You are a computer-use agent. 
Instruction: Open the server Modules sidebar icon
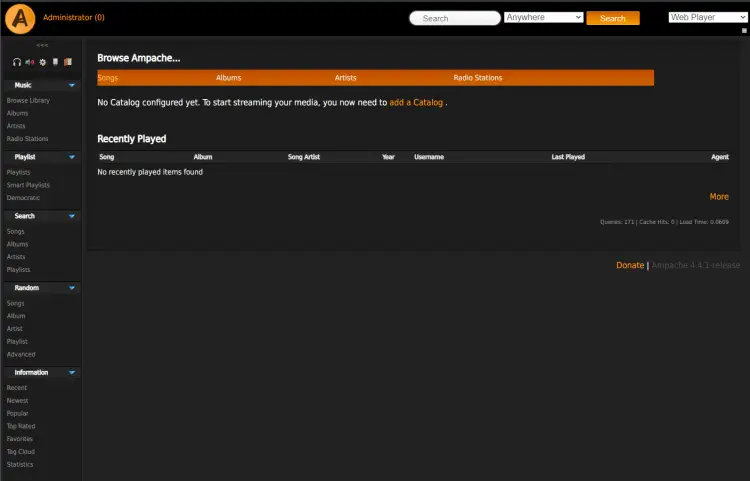click(55, 62)
